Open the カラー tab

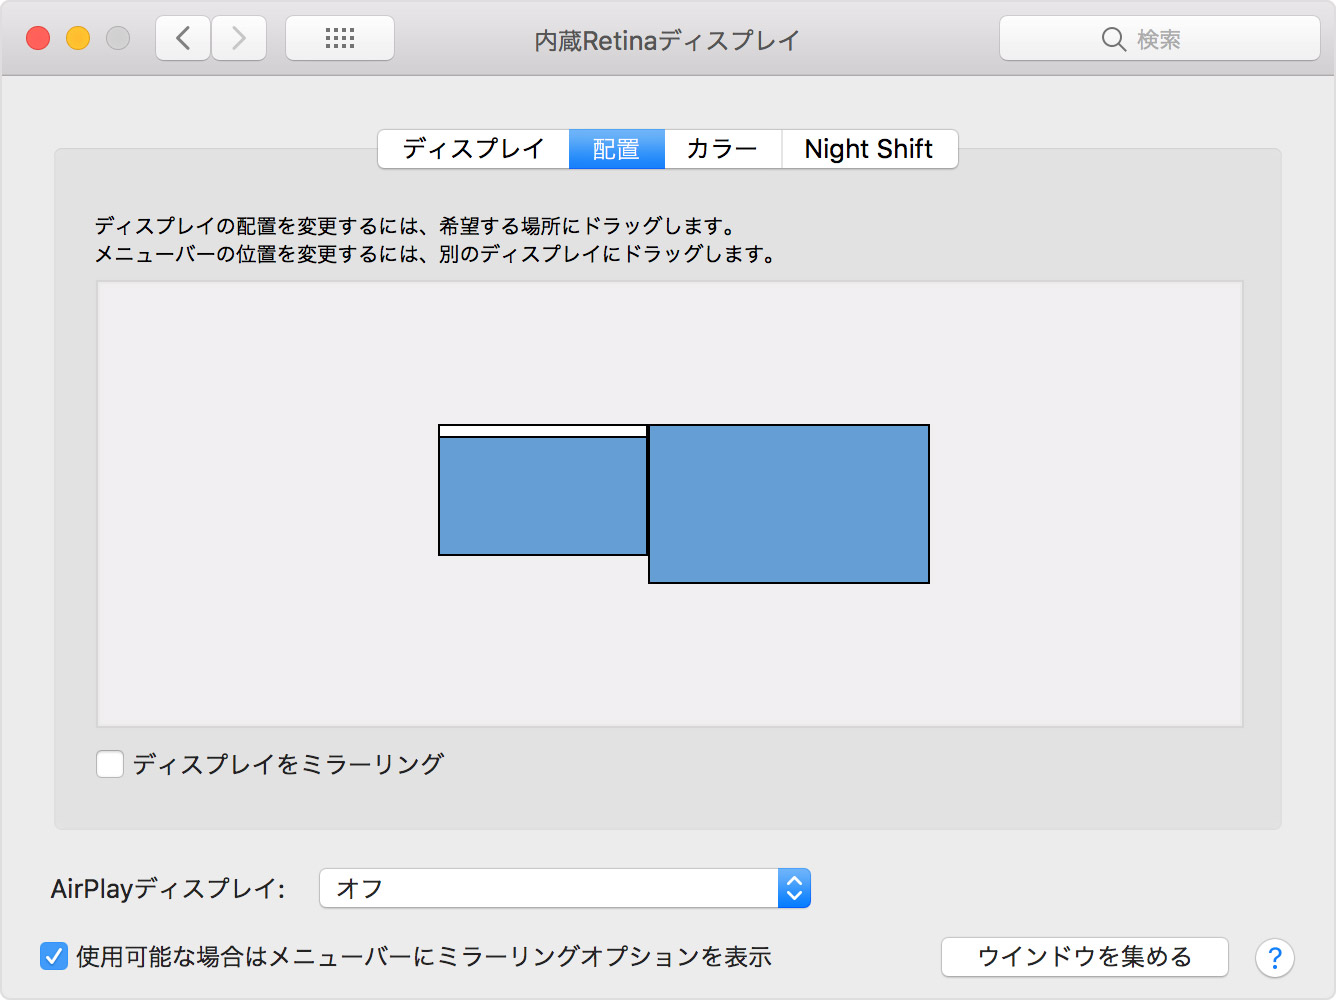(723, 149)
